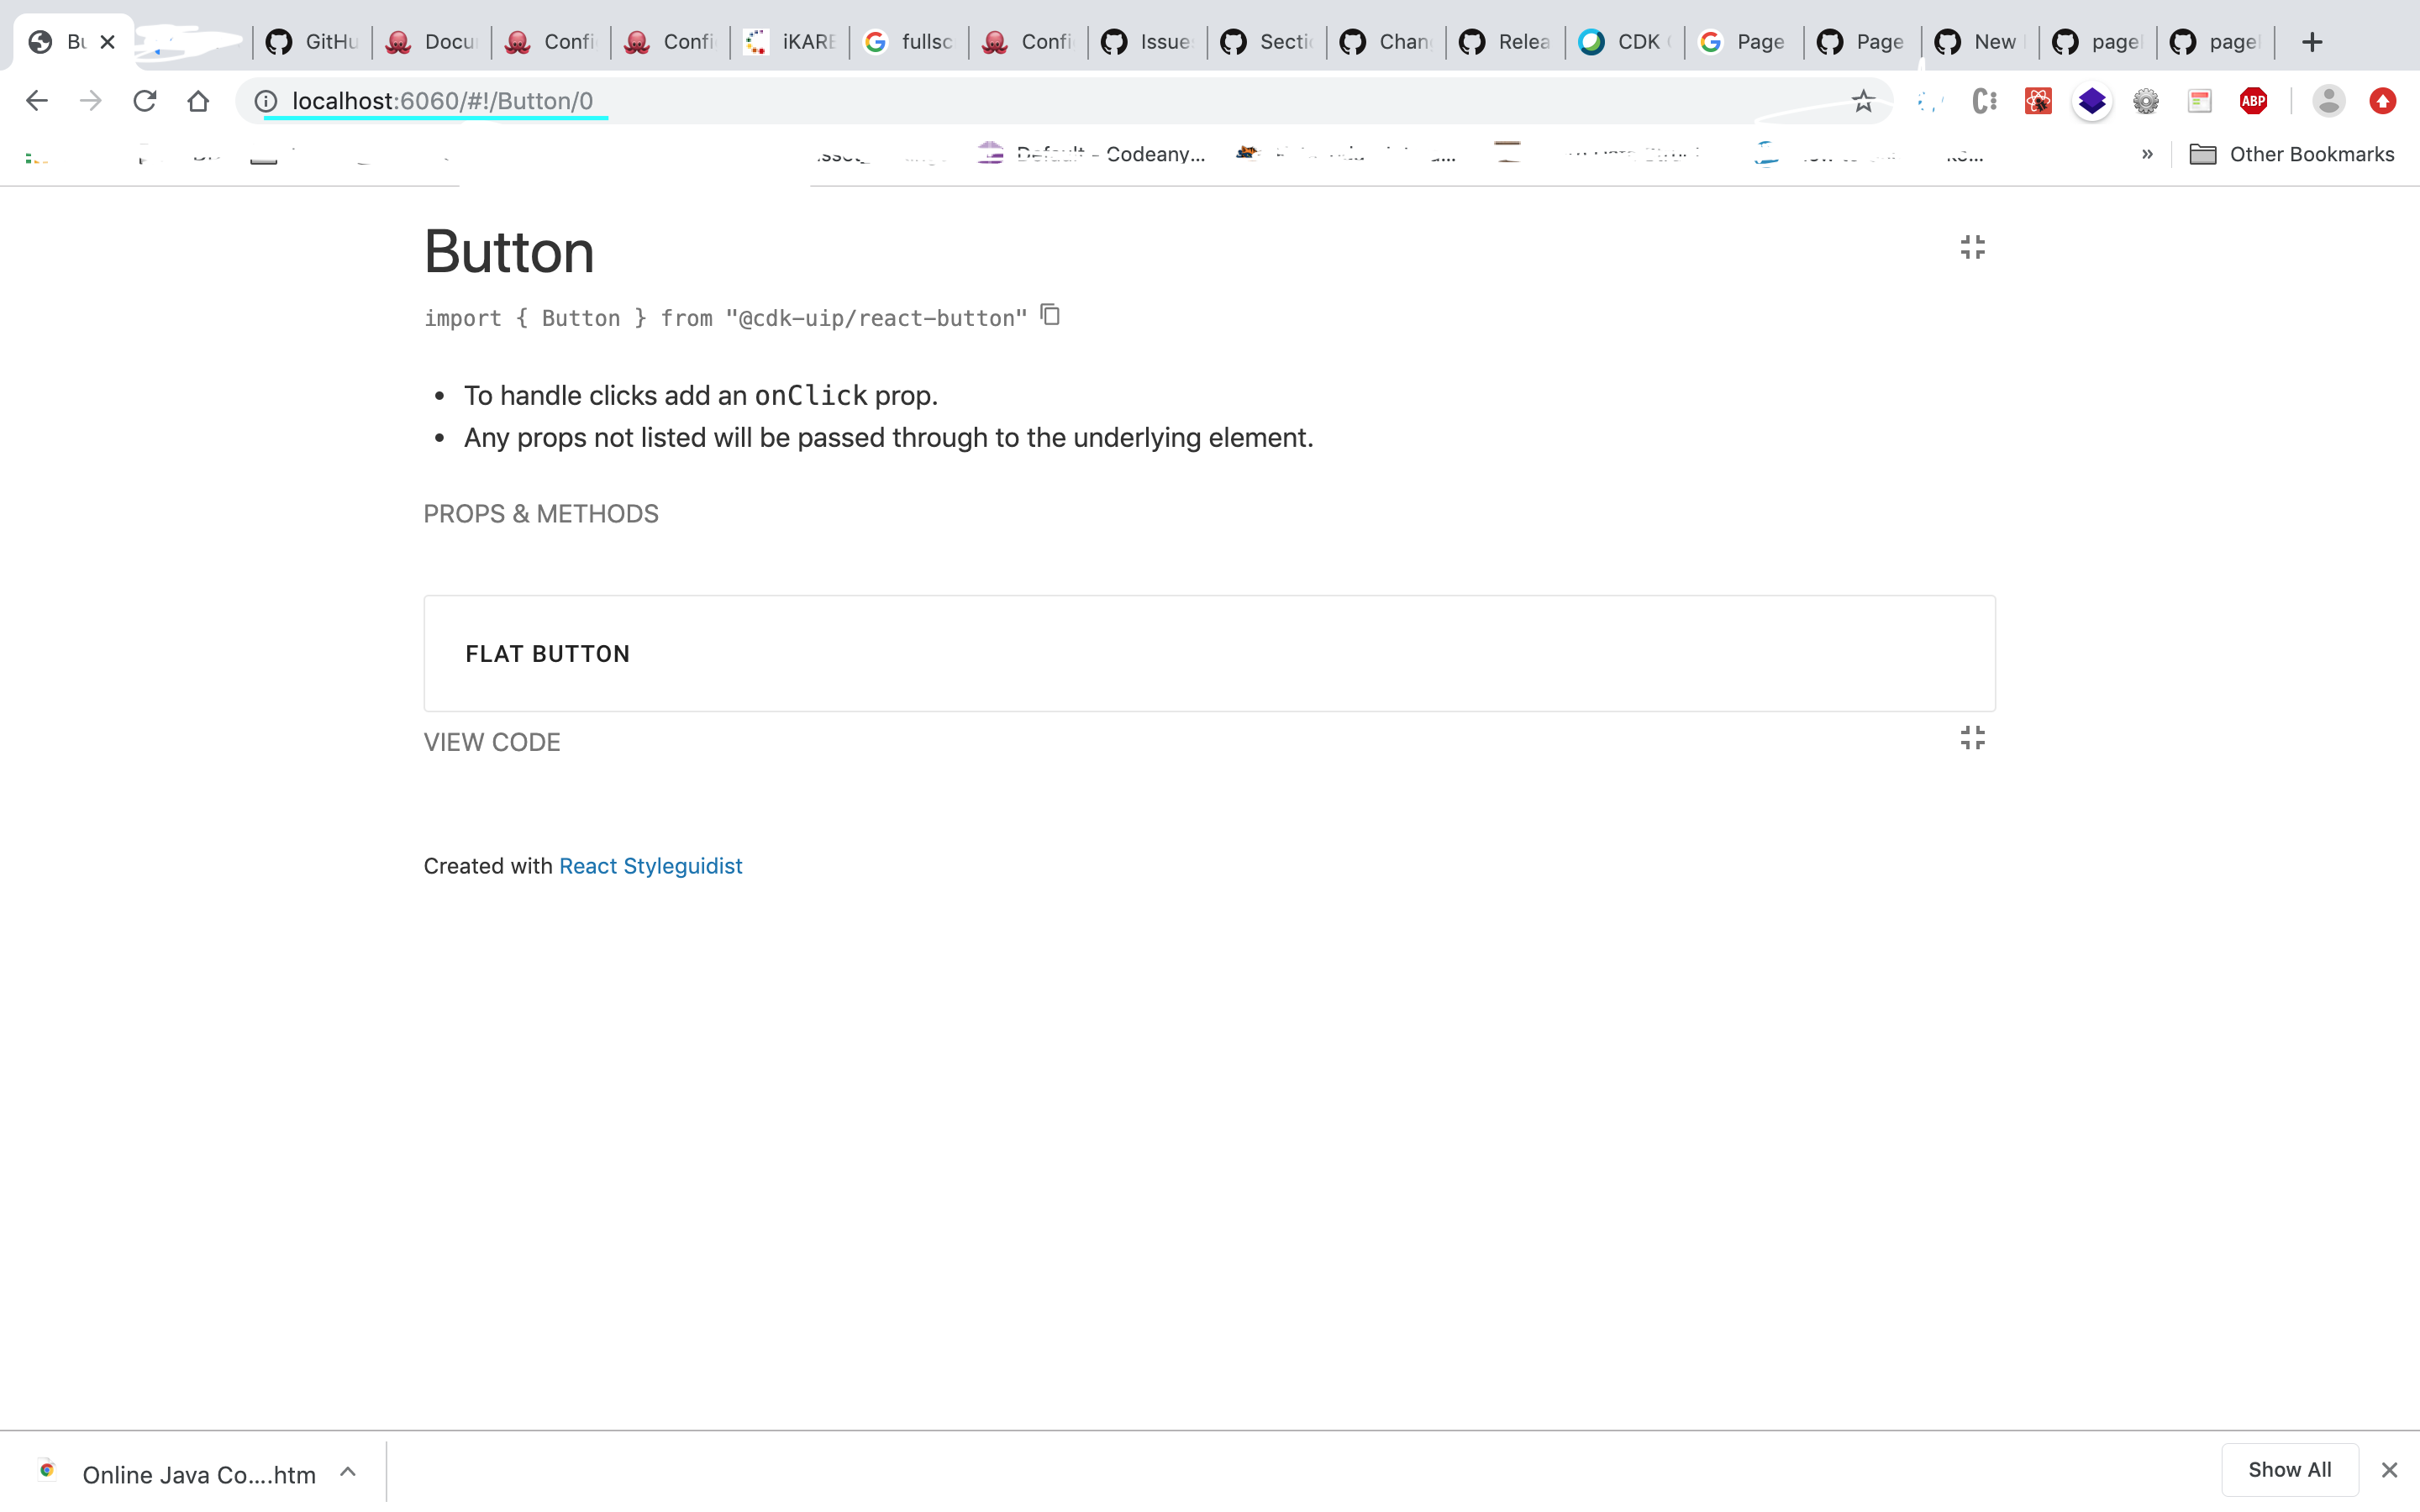
Task: Click the exit-isolation icon beside VIEW CODE
Action: 1972,738
